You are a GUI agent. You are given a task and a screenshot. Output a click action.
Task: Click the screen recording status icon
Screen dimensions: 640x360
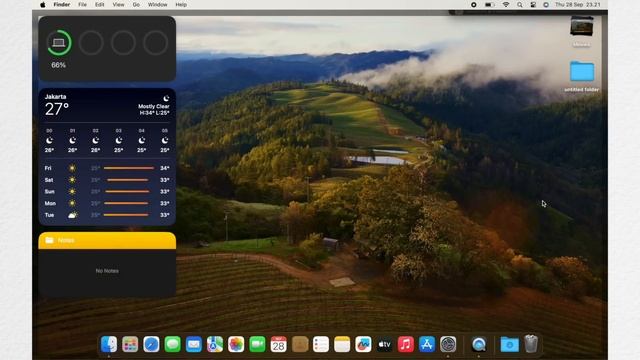[x=473, y=5]
